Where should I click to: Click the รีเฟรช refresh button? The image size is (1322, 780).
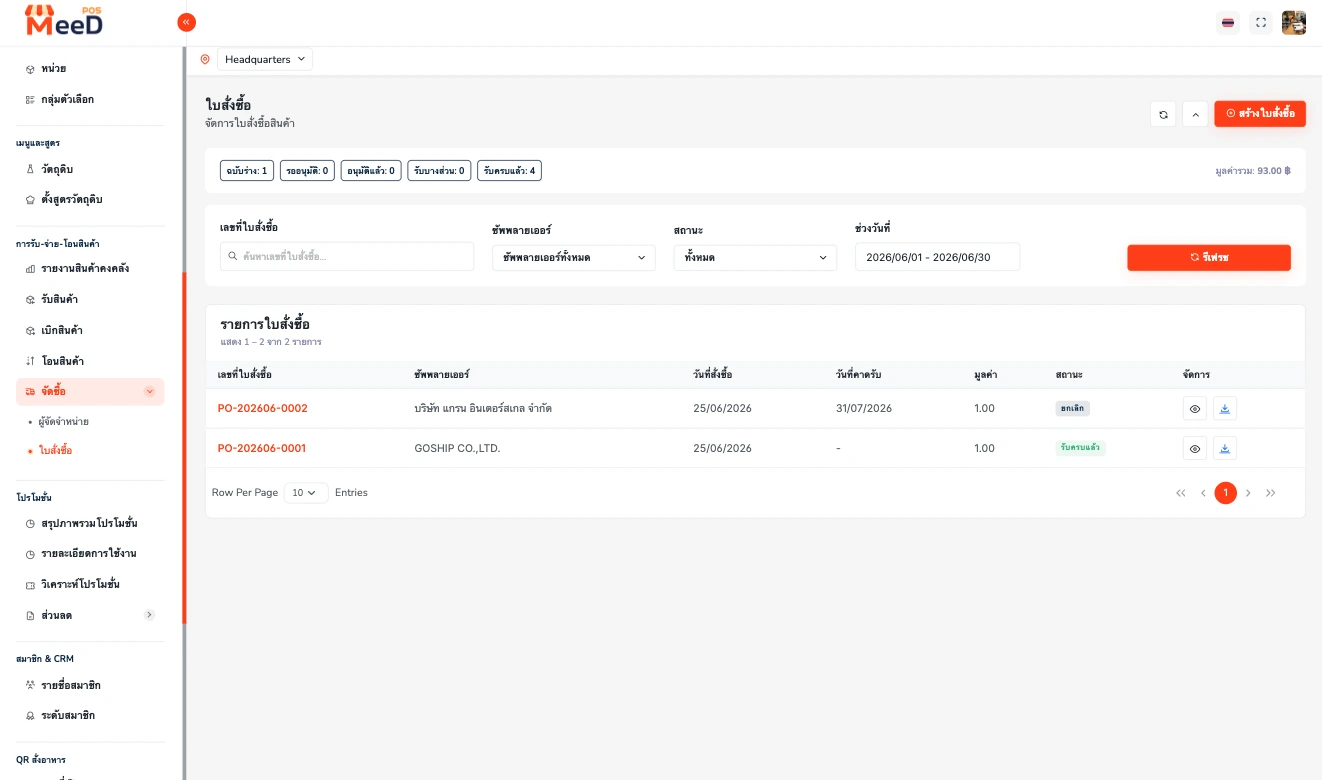(1209, 257)
